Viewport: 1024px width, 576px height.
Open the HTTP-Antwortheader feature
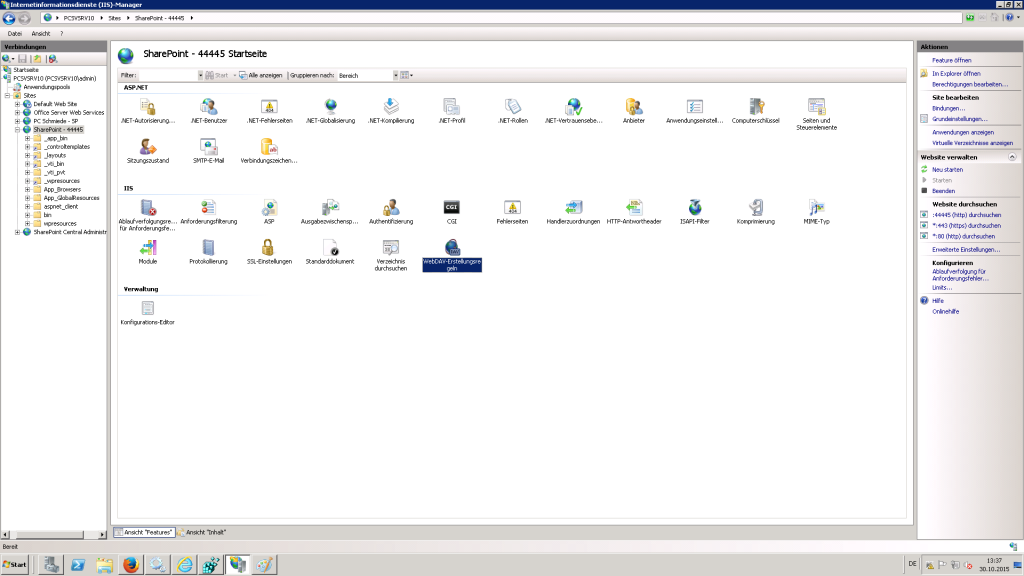coord(633,212)
